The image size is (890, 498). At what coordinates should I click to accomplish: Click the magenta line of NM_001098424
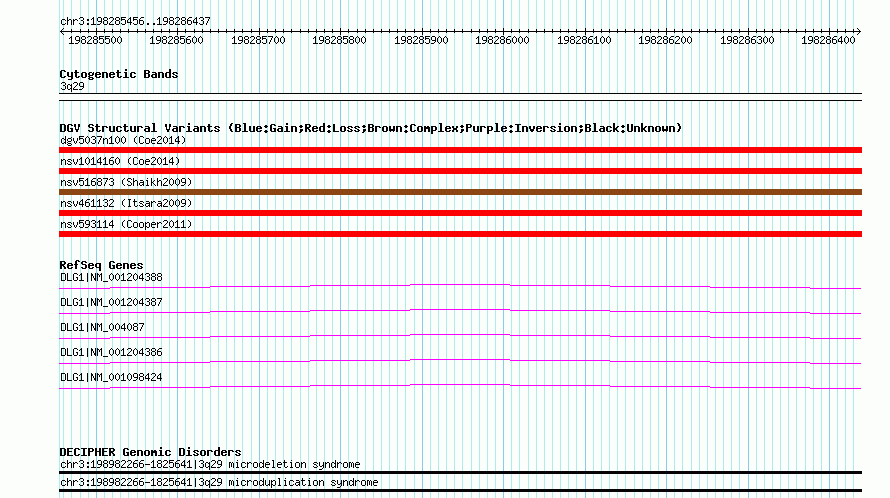tap(460, 386)
